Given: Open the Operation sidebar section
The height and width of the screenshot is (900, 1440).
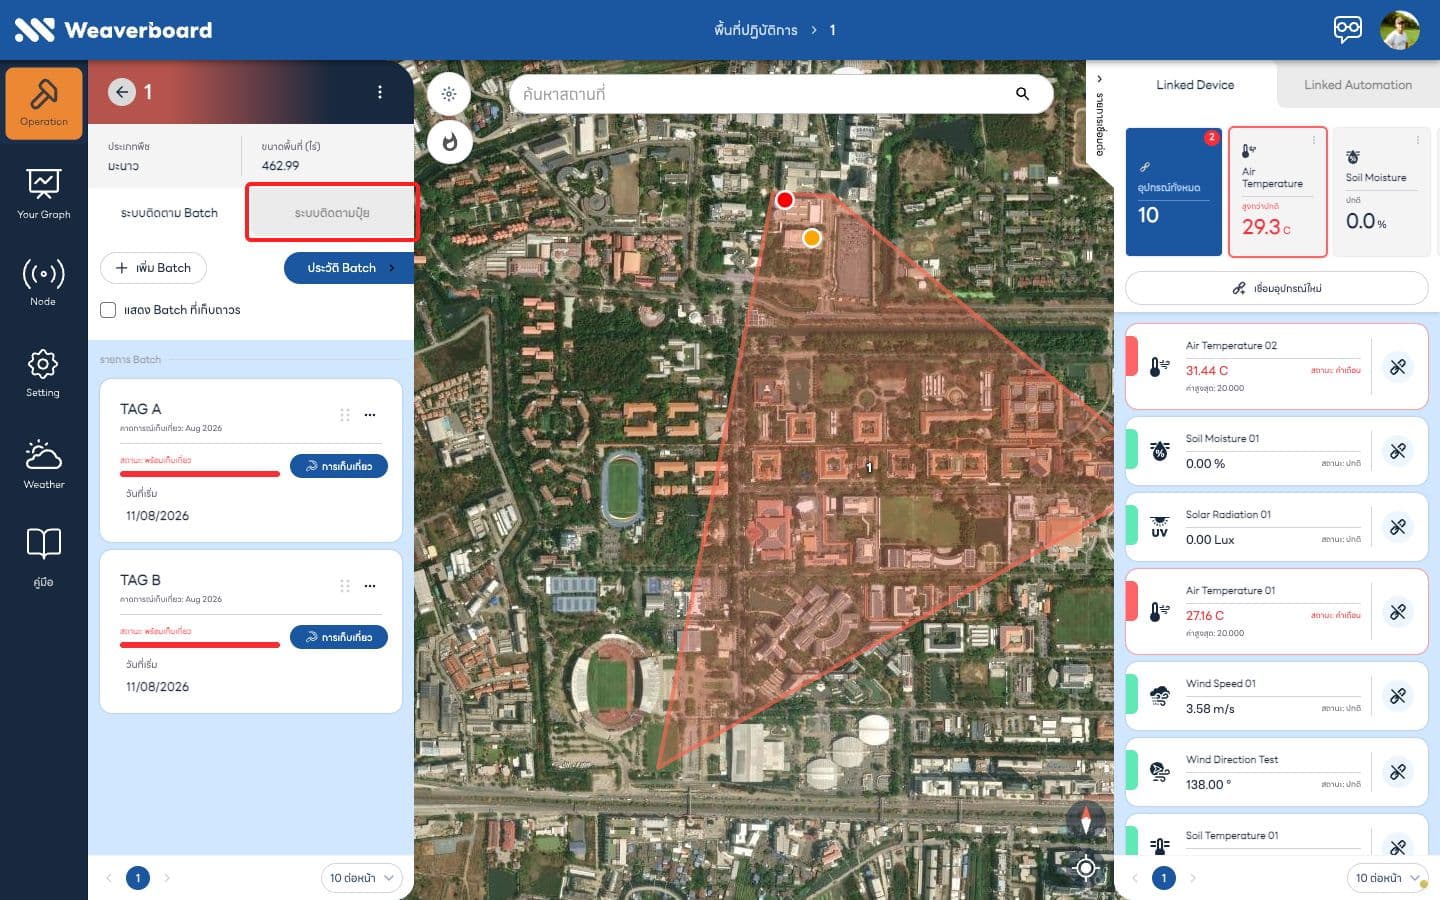Looking at the screenshot, I should point(44,103).
